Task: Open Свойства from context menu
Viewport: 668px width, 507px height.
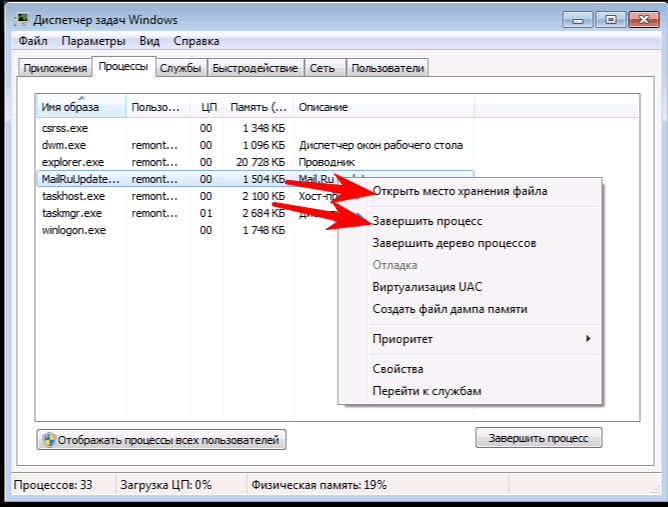Action: (x=398, y=369)
